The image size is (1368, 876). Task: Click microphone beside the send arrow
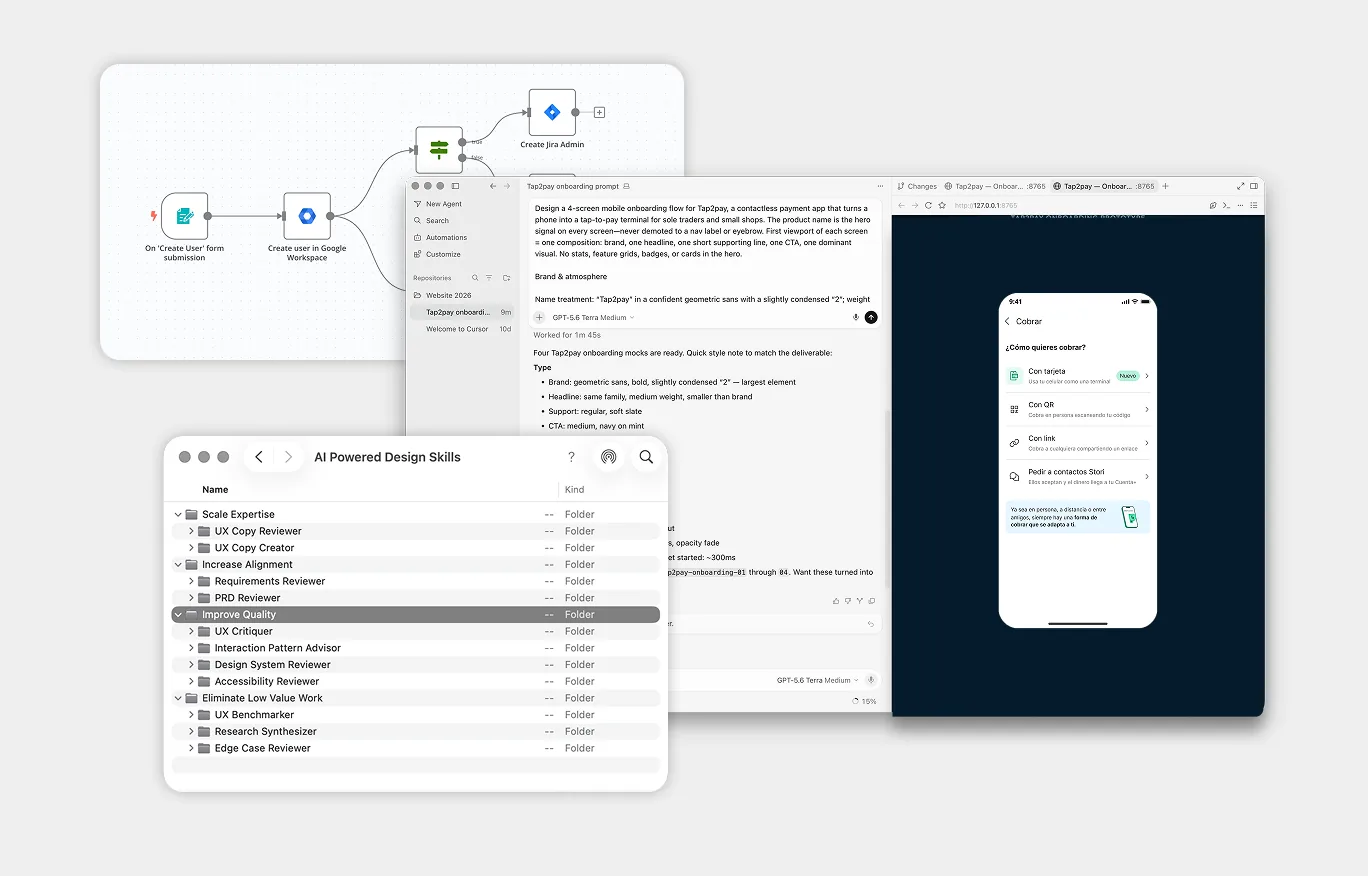[856, 317]
